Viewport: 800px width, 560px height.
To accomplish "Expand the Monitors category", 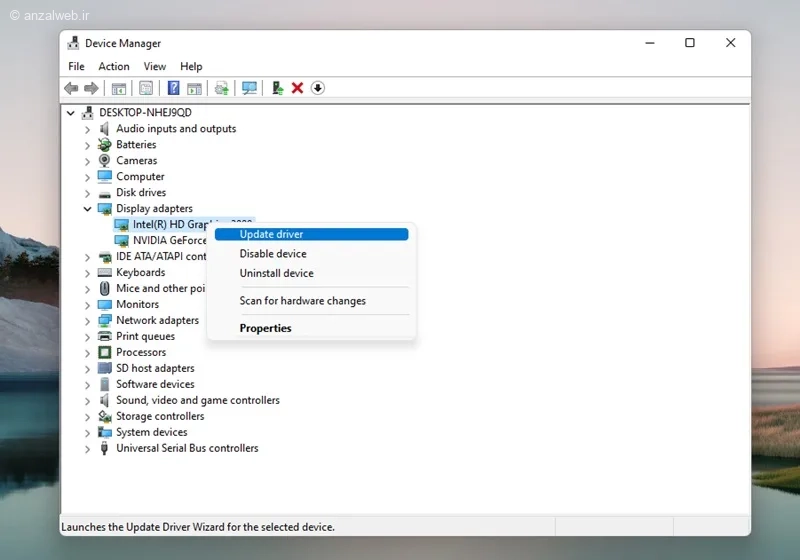I will click(87, 305).
